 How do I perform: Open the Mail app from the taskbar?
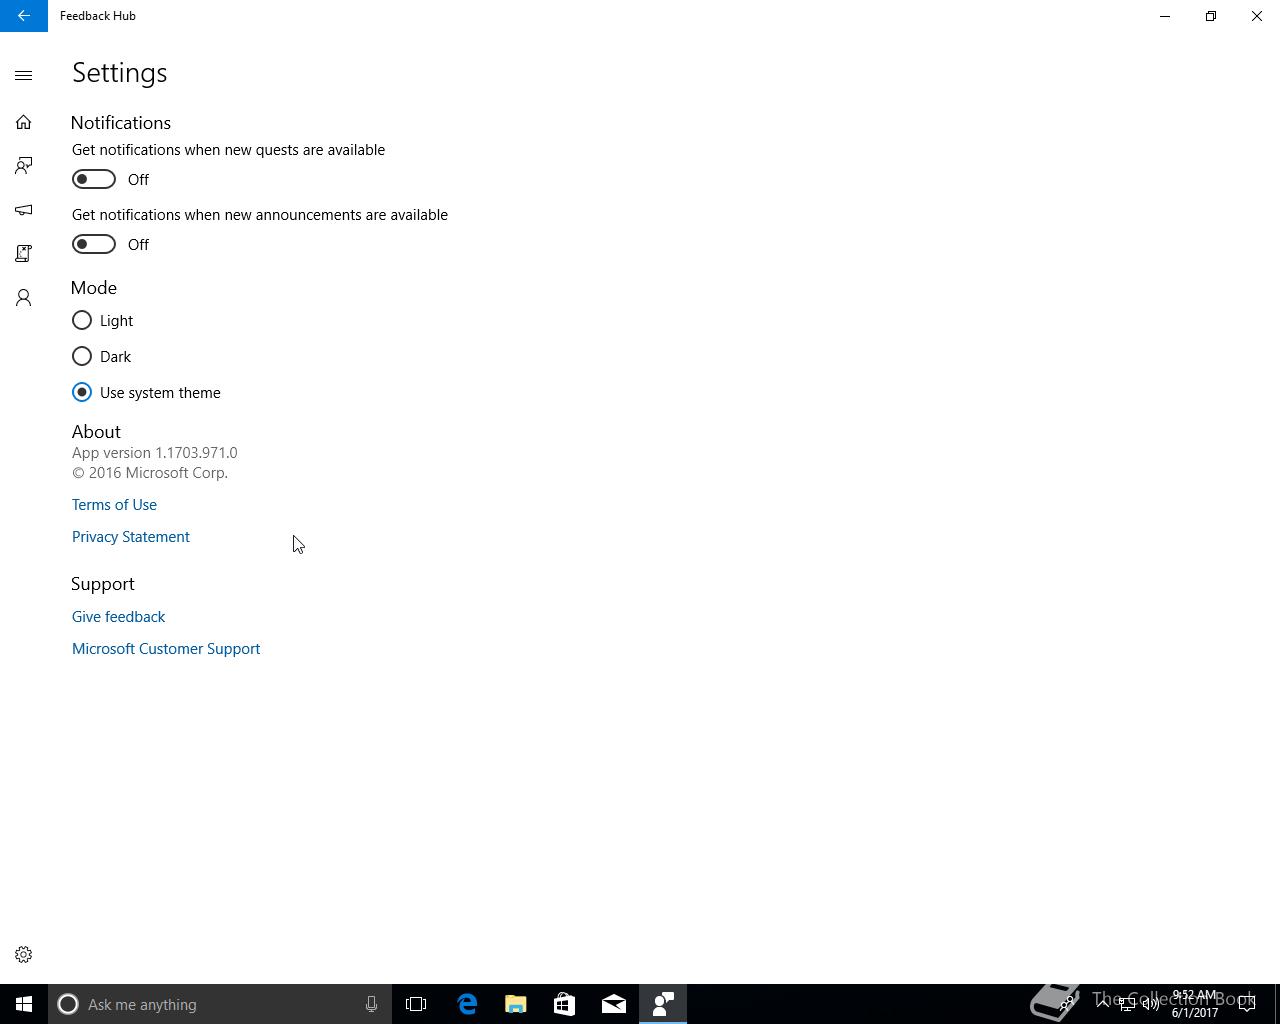point(613,1004)
